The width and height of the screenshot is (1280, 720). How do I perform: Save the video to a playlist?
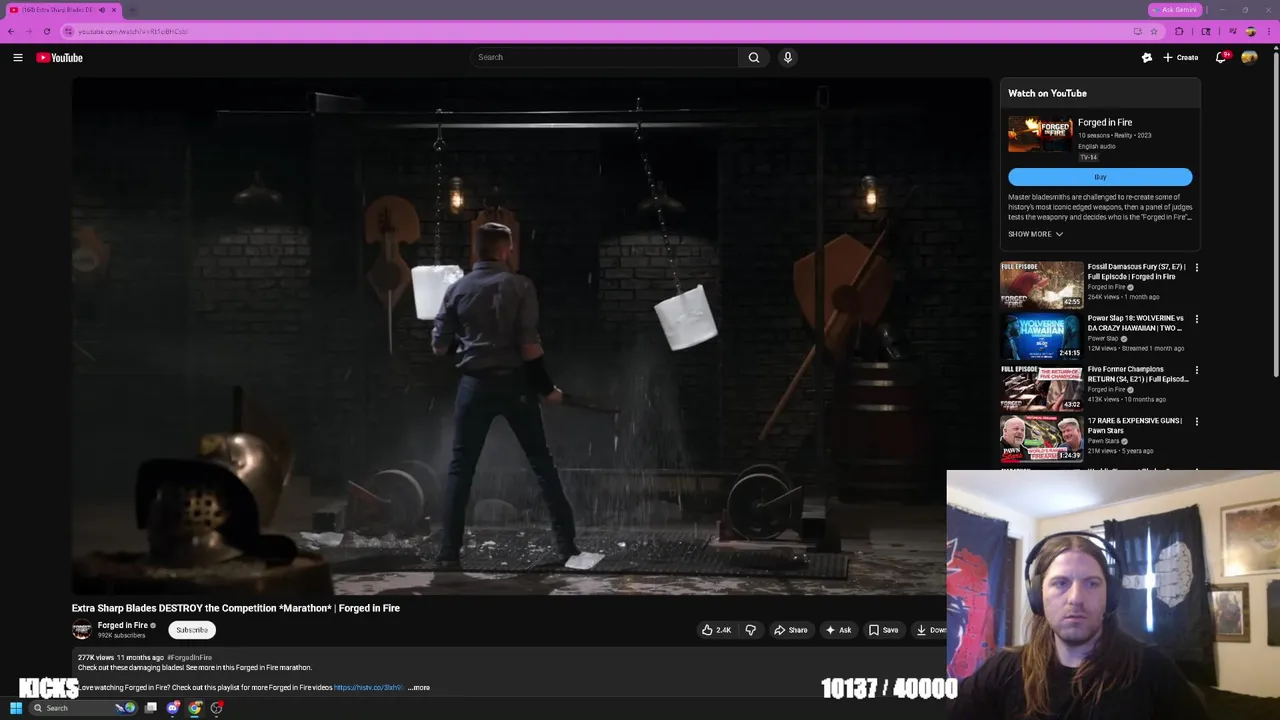pyautogui.click(x=883, y=630)
